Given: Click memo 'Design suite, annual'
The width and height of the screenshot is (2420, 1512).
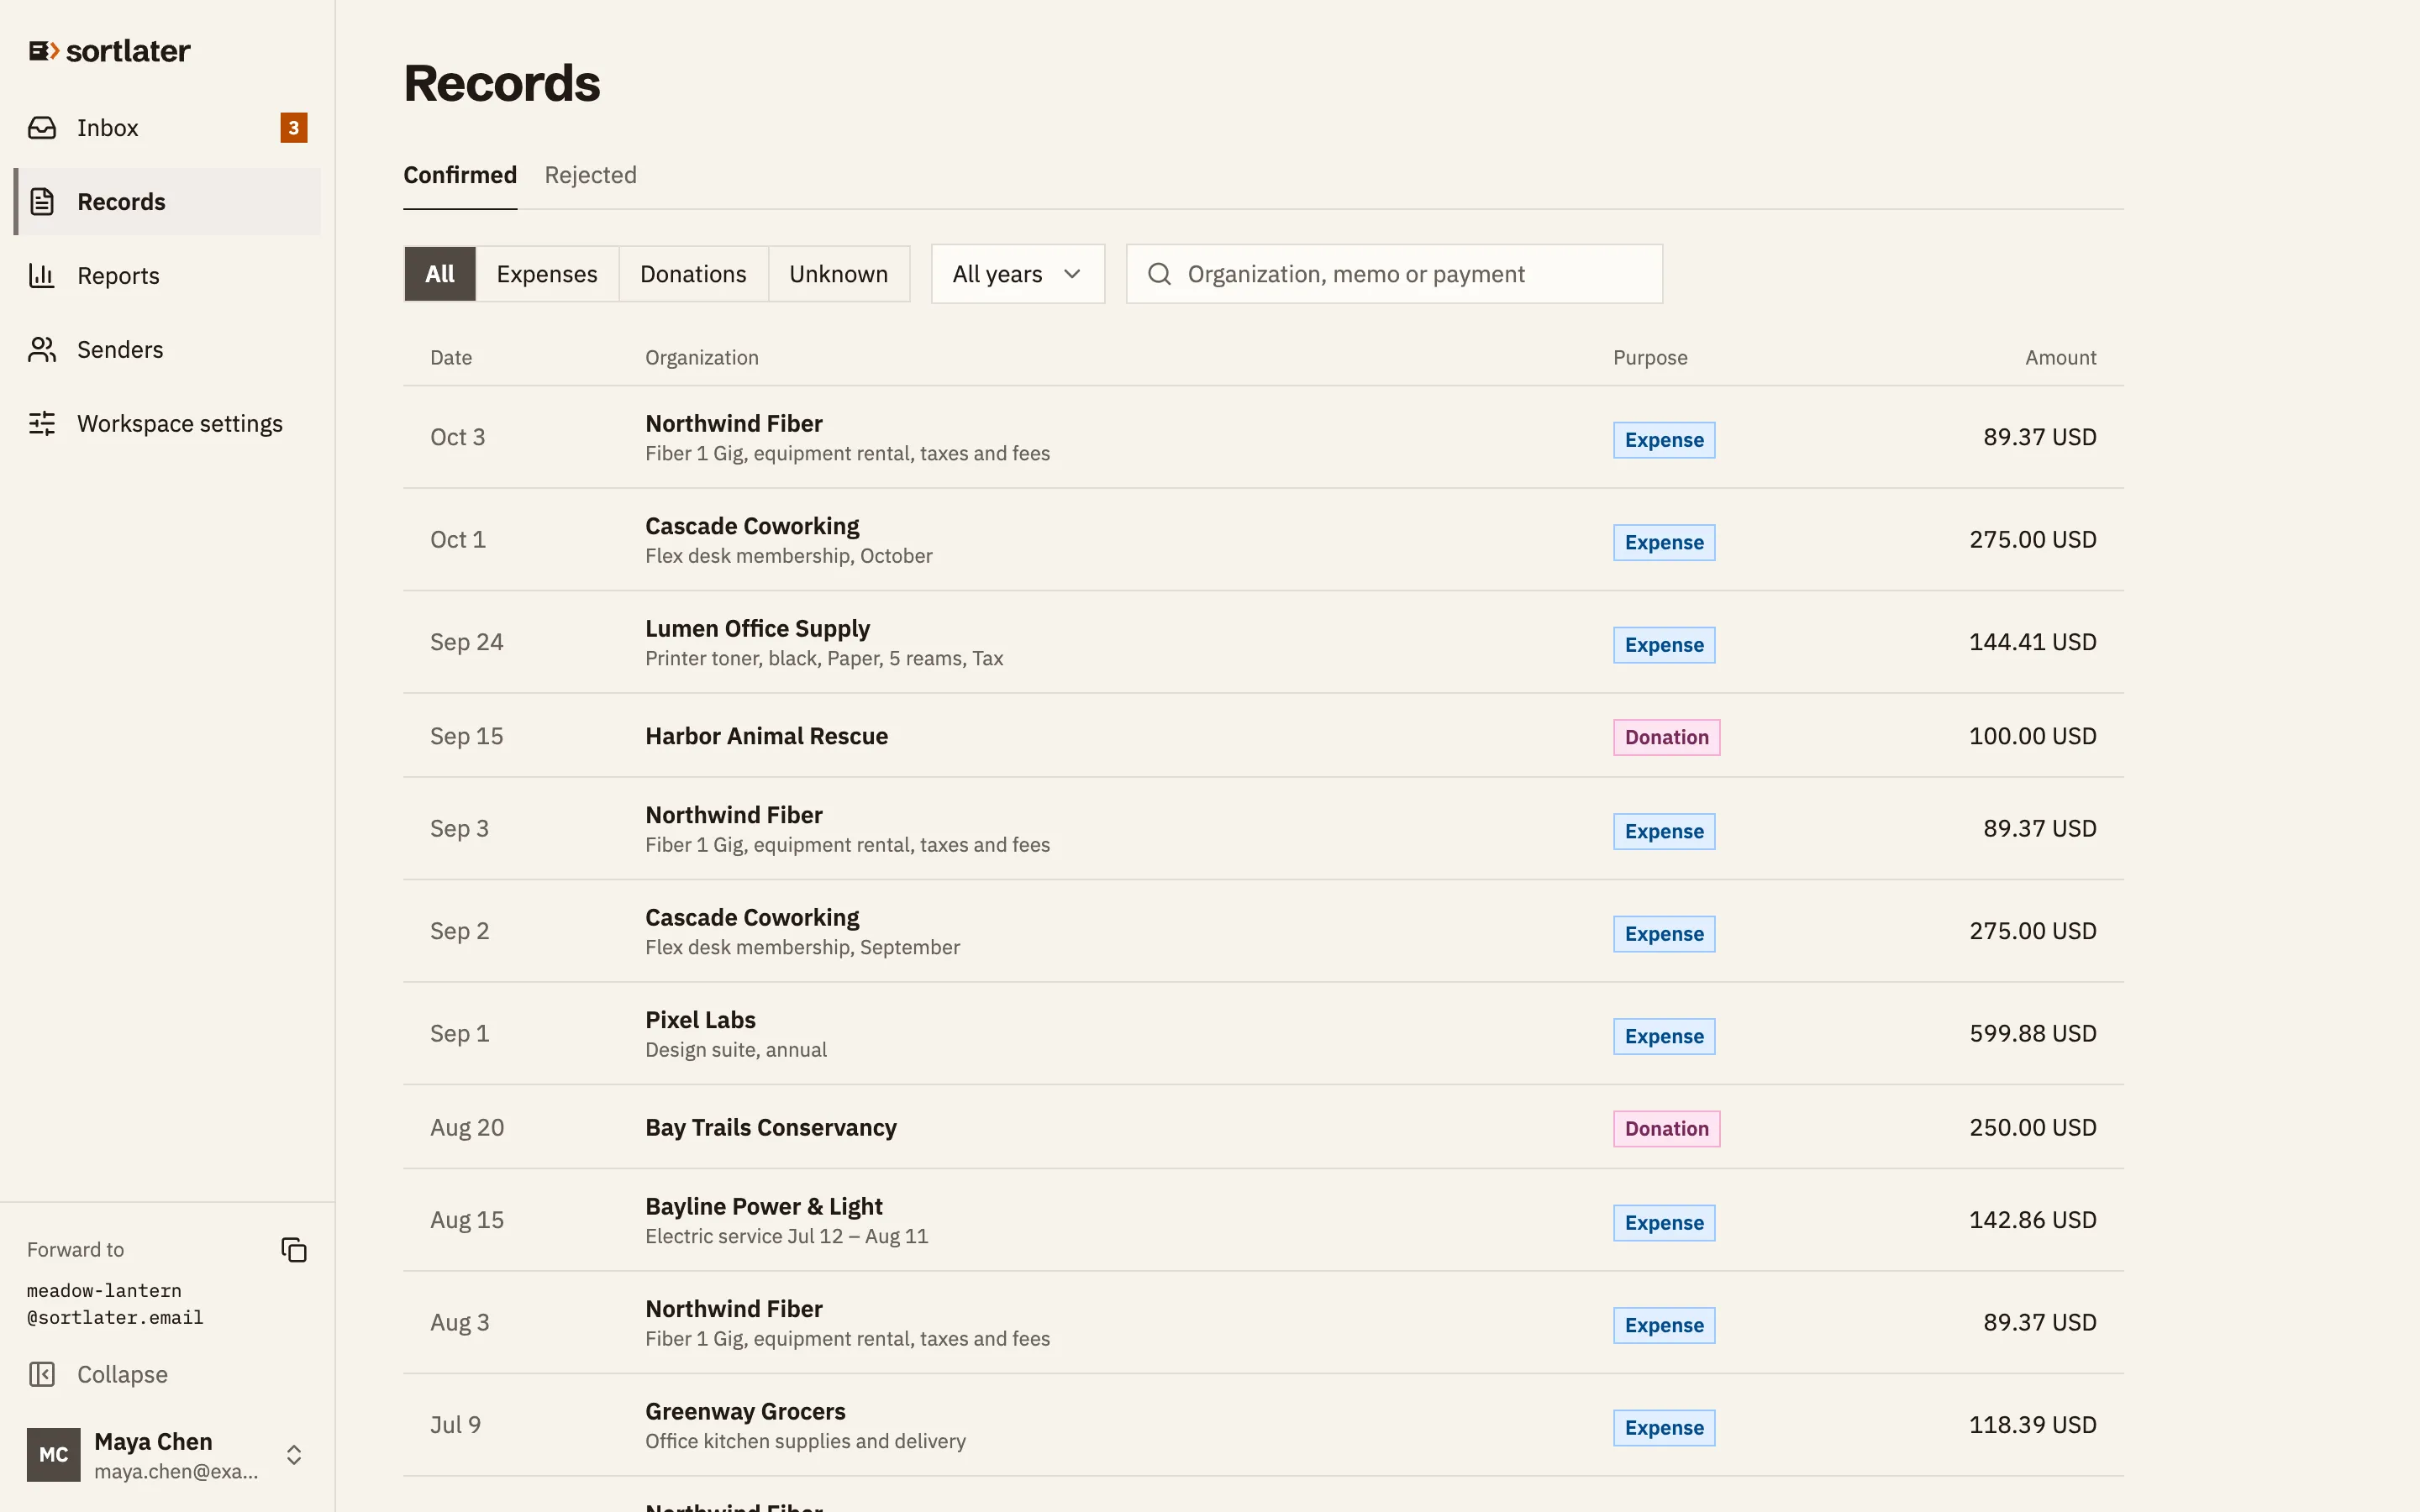Looking at the screenshot, I should (736, 1050).
